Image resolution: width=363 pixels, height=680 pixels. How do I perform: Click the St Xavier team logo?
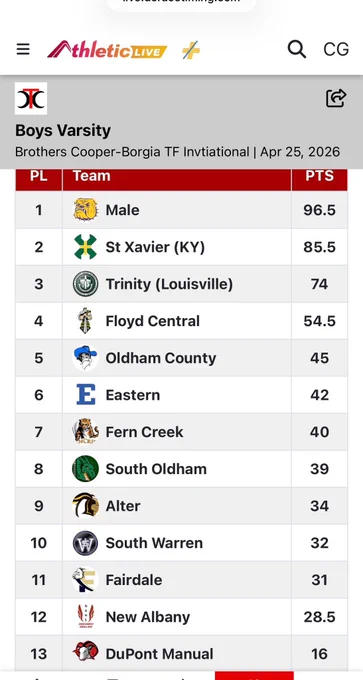[85, 247]
